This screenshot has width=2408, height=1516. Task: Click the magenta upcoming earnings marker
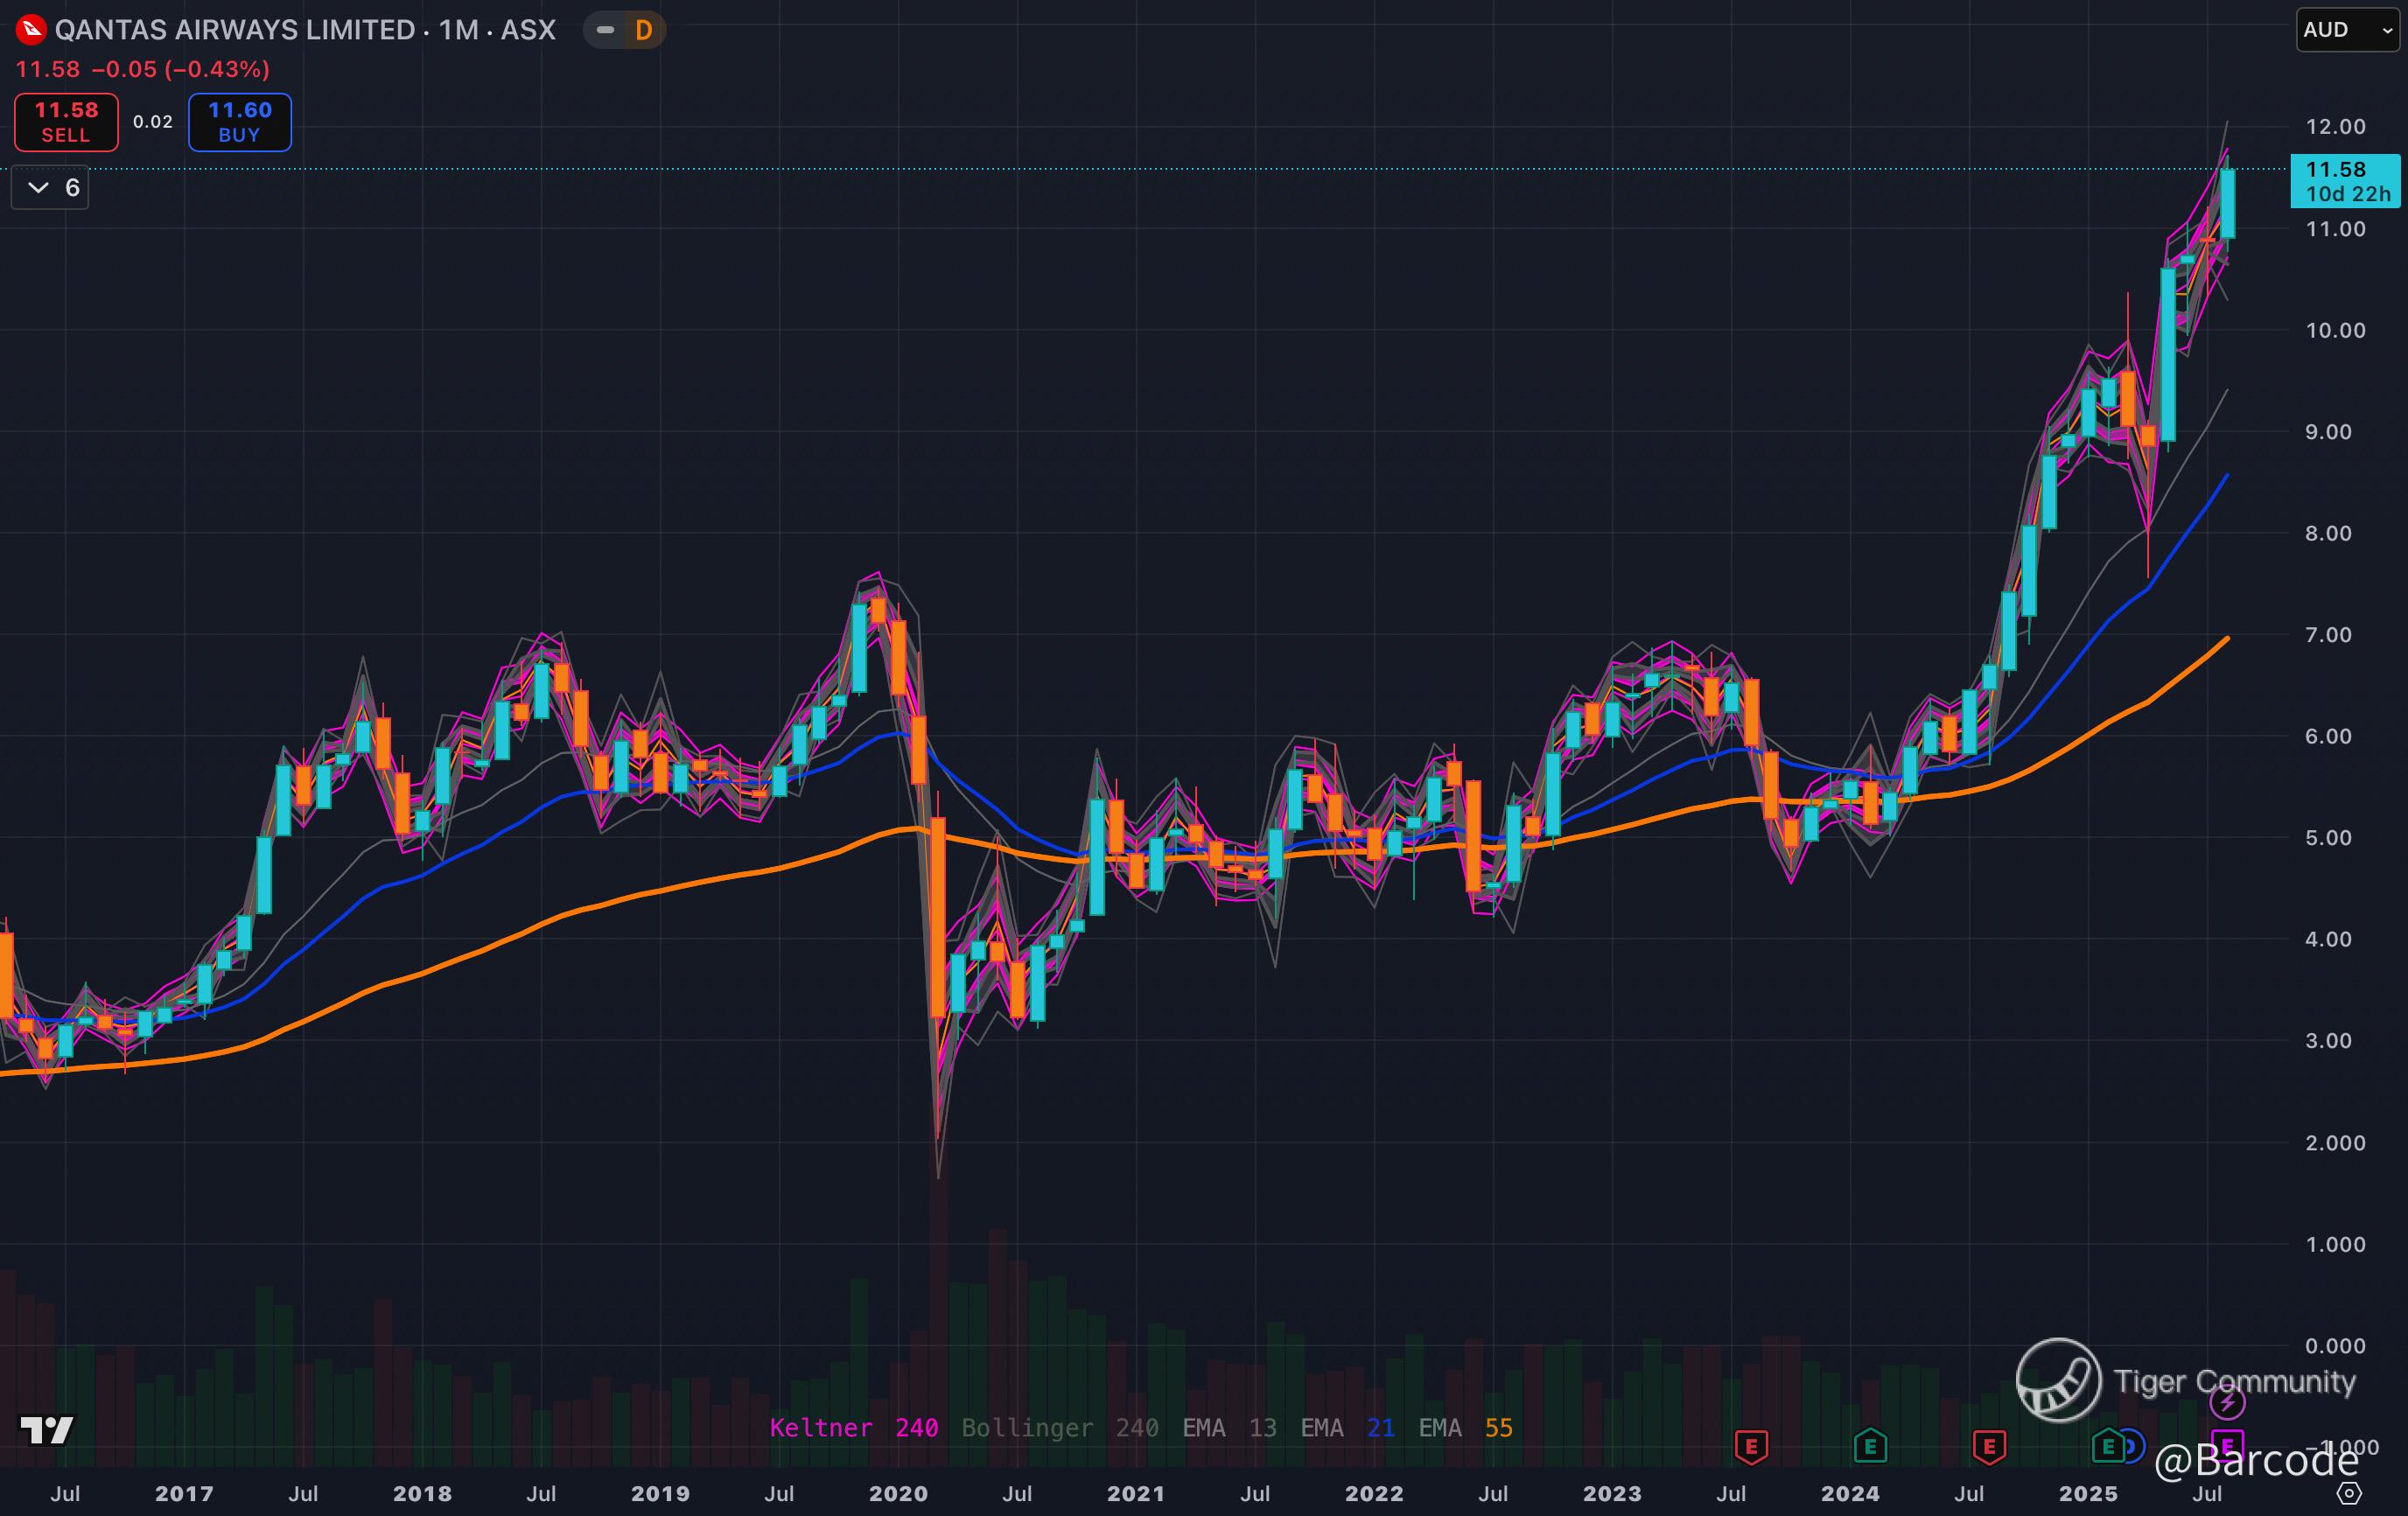click(2227, 1445)
